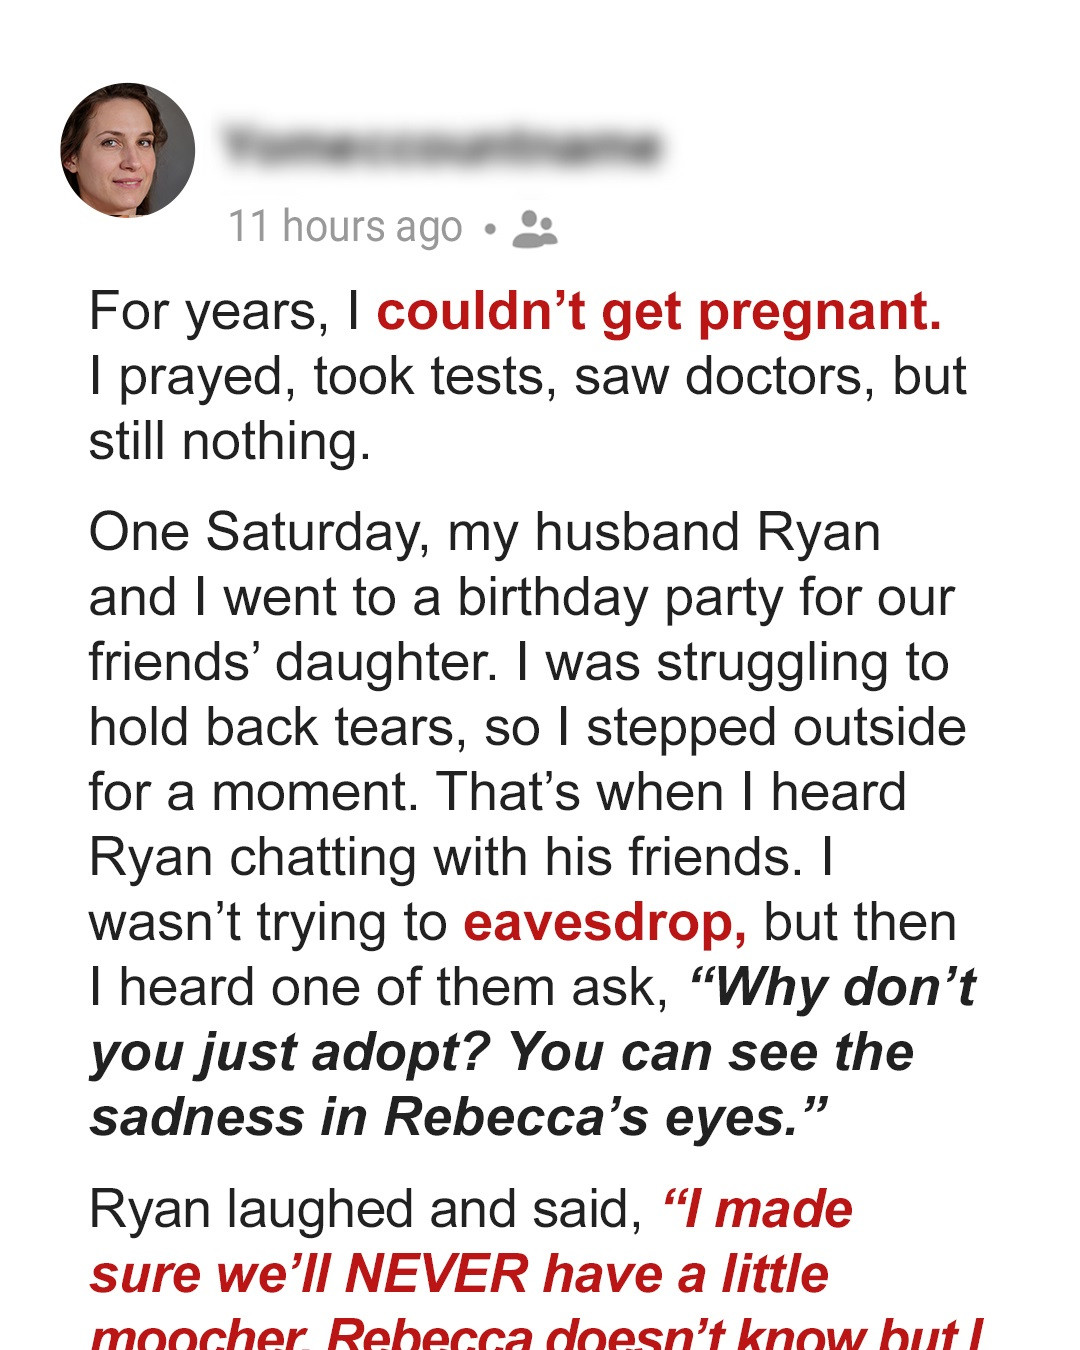Click the dot separator beside the timestamp
Screen dimensions: 1080x1350
(x=489, y=229)
